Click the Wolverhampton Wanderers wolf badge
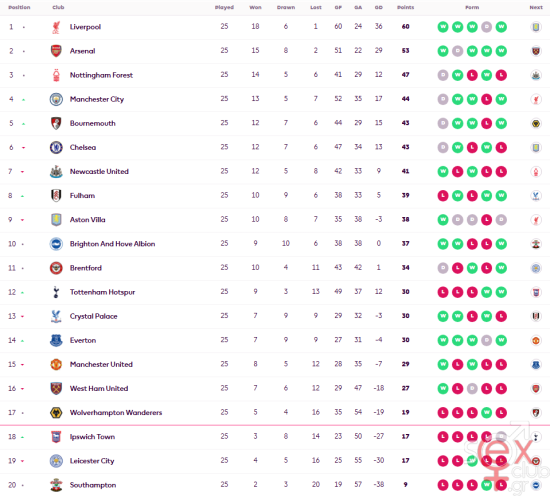 (x=56, y=413)
